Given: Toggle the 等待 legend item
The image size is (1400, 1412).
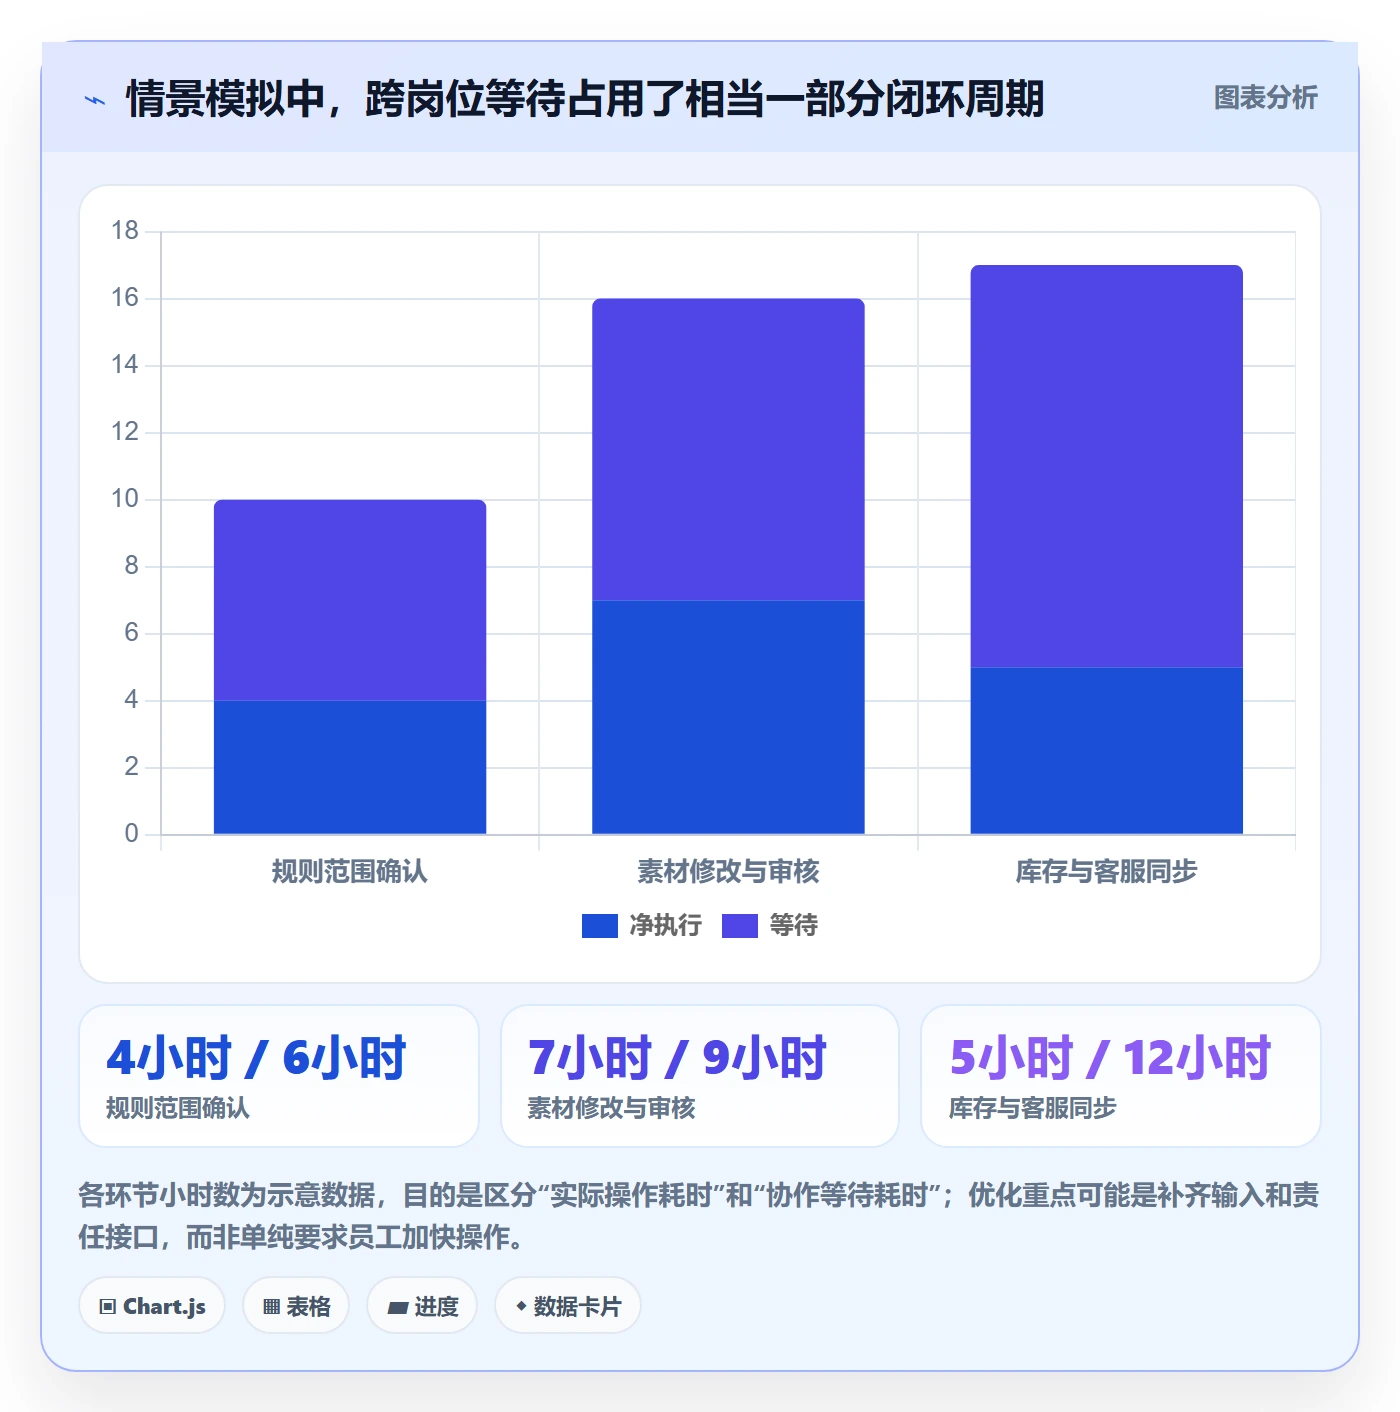Looking at the screenshot, I should coord(770,926).
